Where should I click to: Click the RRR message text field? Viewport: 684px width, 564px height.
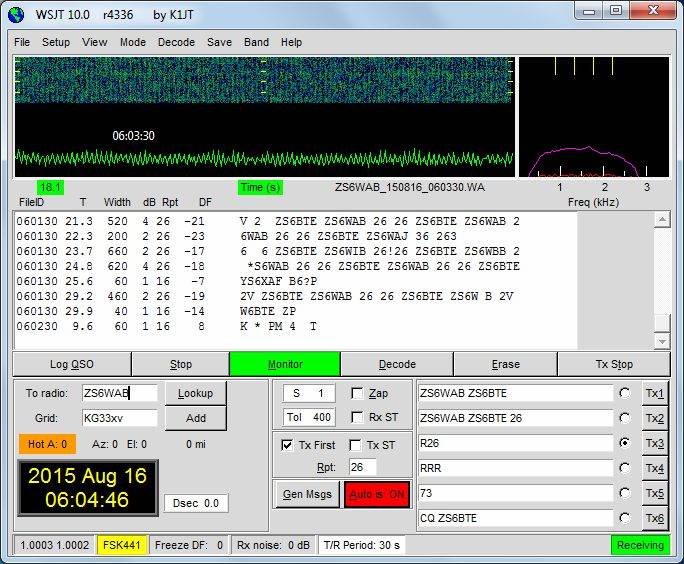pyautogui.click(x=516, y=468)
